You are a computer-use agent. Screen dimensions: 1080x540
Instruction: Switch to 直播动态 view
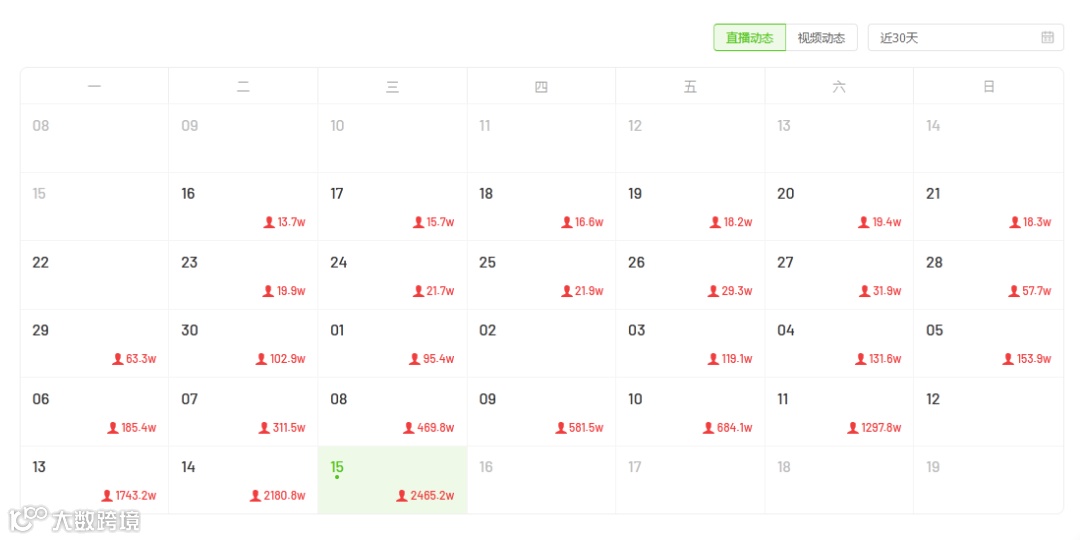[749, 38]
